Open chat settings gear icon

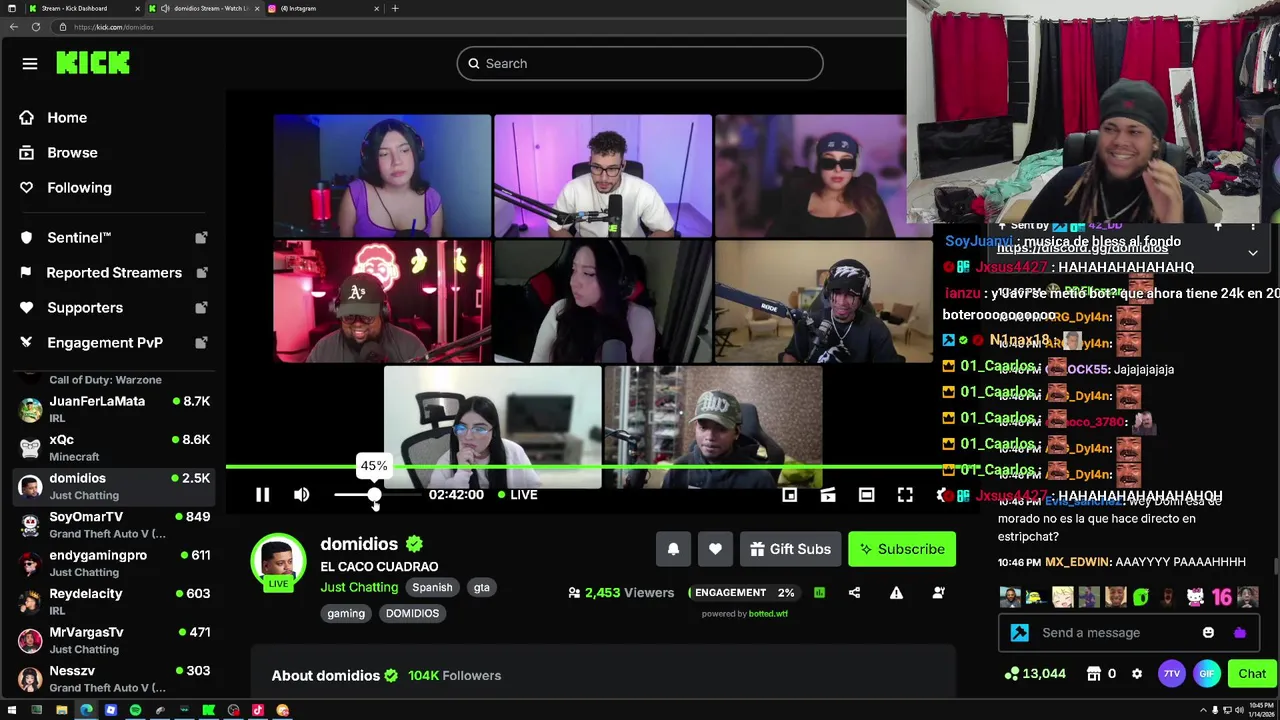1136,674
